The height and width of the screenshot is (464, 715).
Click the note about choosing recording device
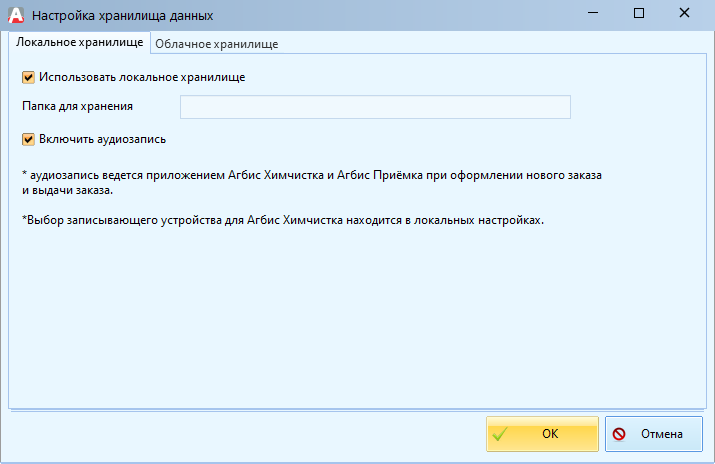(x=282, y=221)
